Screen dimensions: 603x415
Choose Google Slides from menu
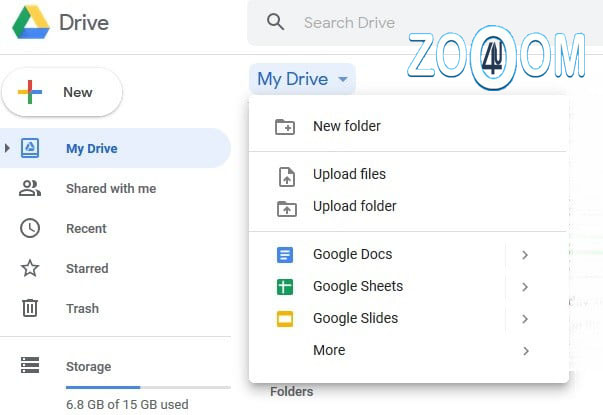pyautogui.click(x=408, y=318)
